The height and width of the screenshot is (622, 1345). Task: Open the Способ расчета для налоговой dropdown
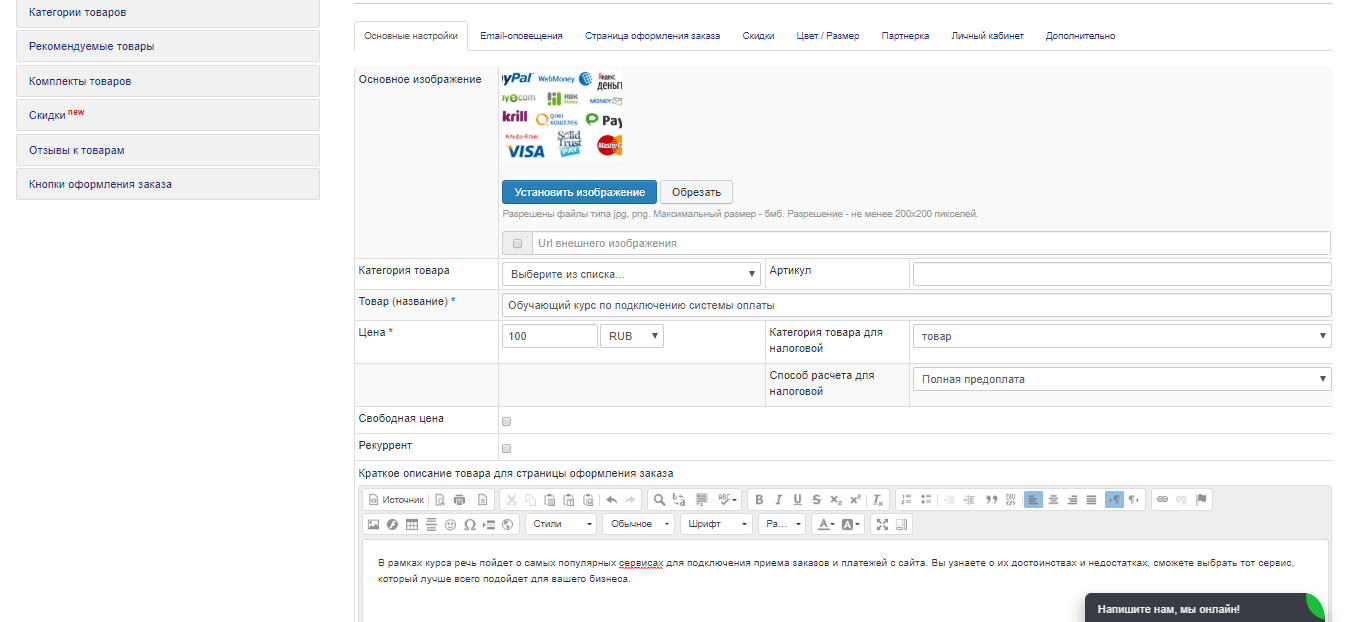tap(1121, 379)
